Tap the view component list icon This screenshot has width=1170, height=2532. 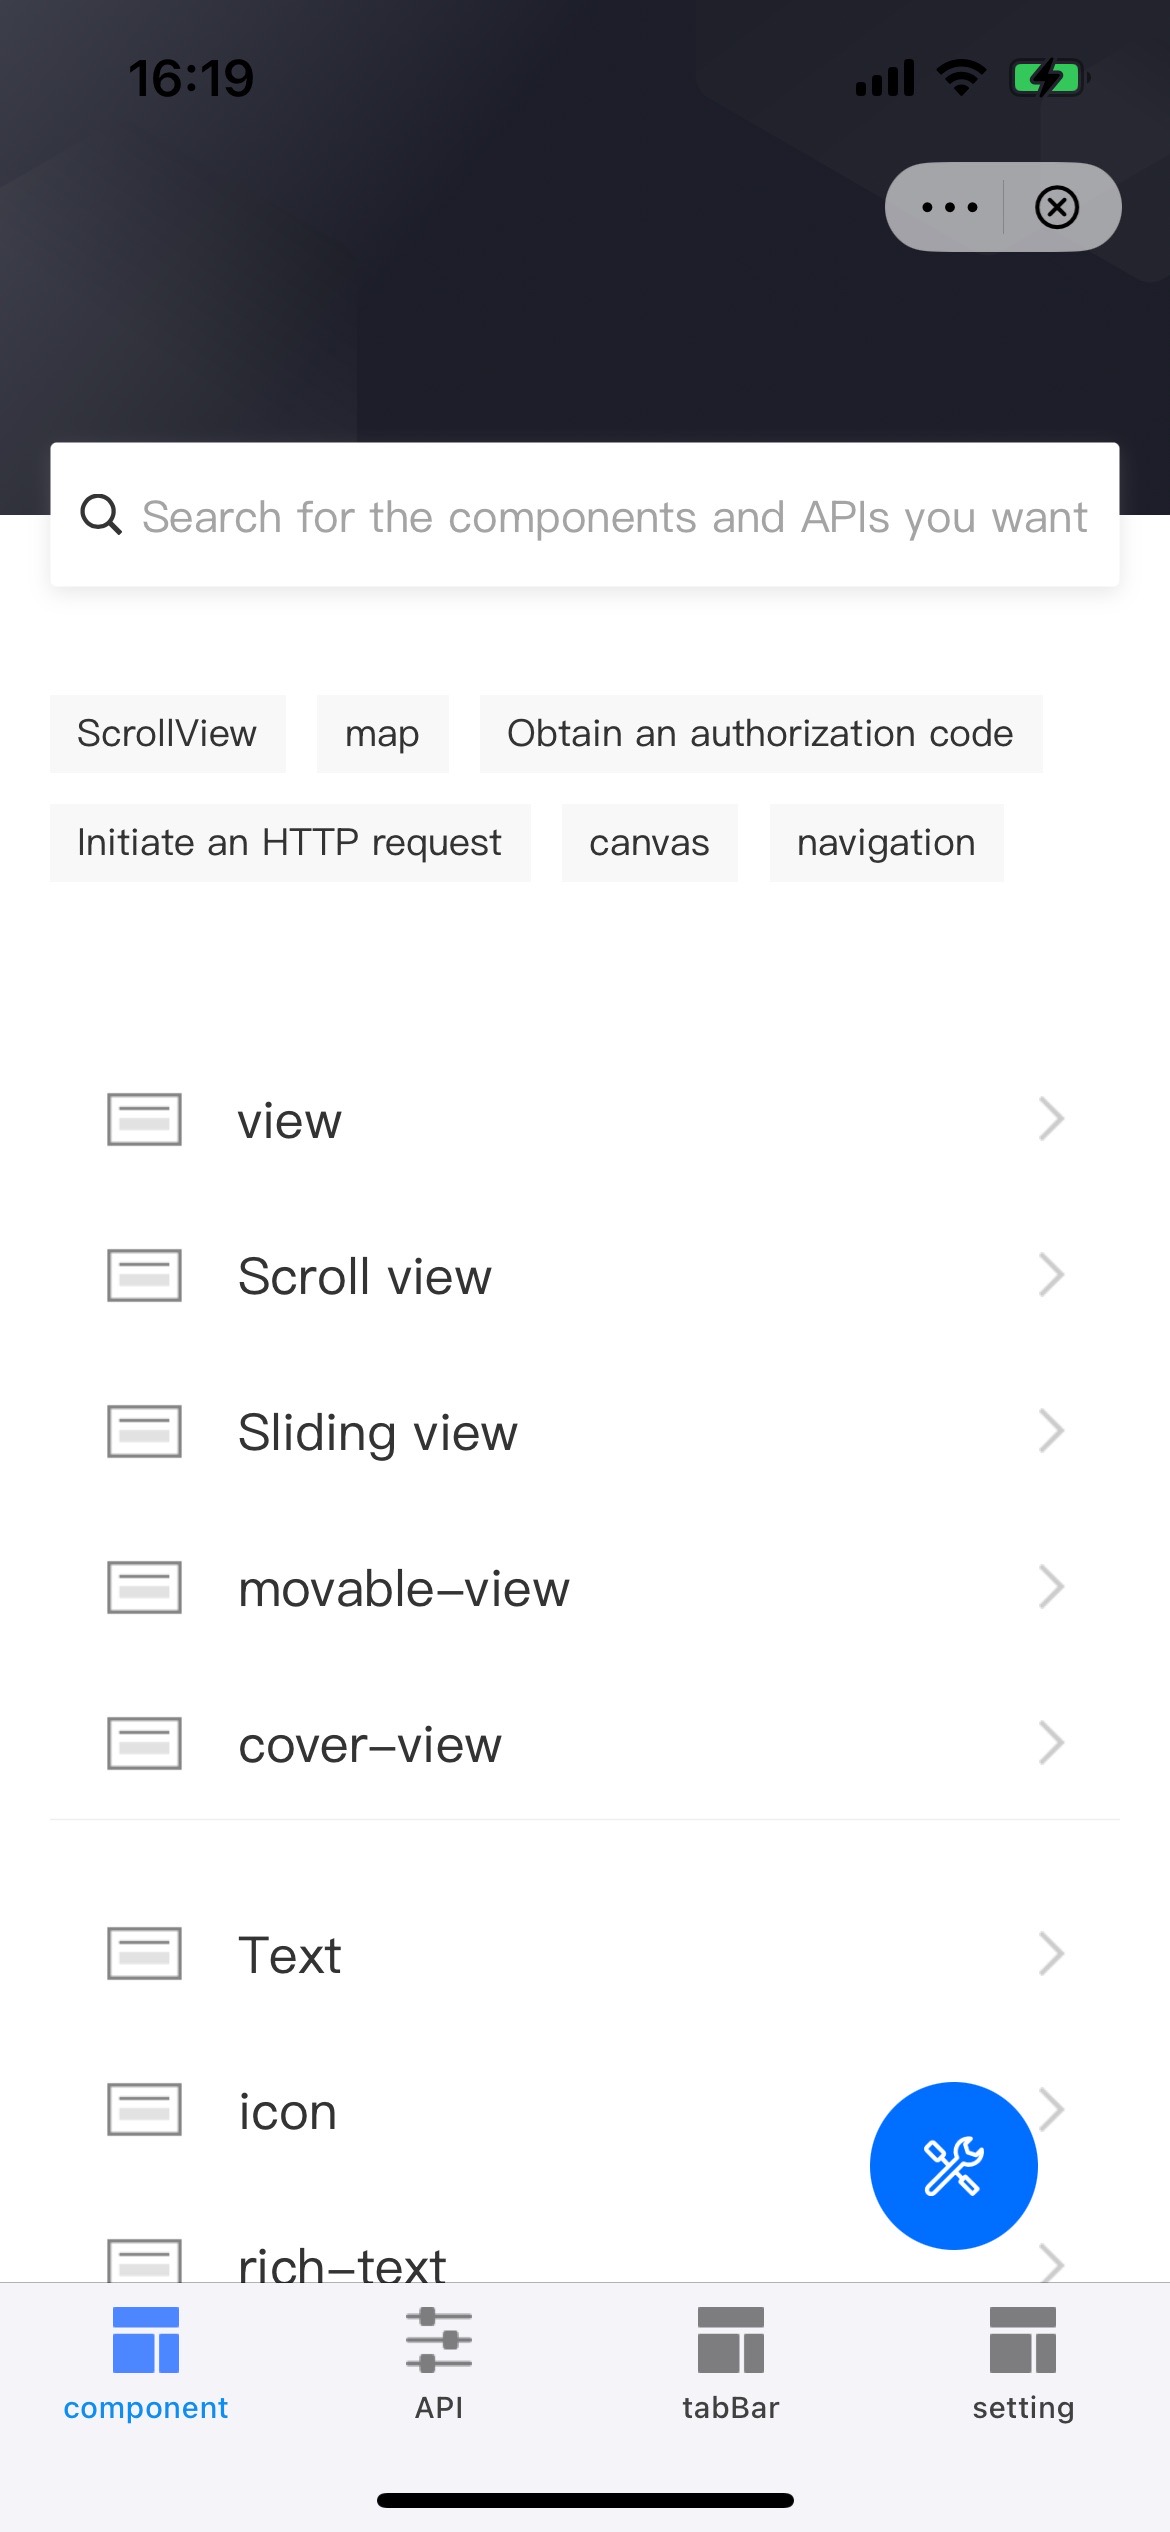[144, 1119]
